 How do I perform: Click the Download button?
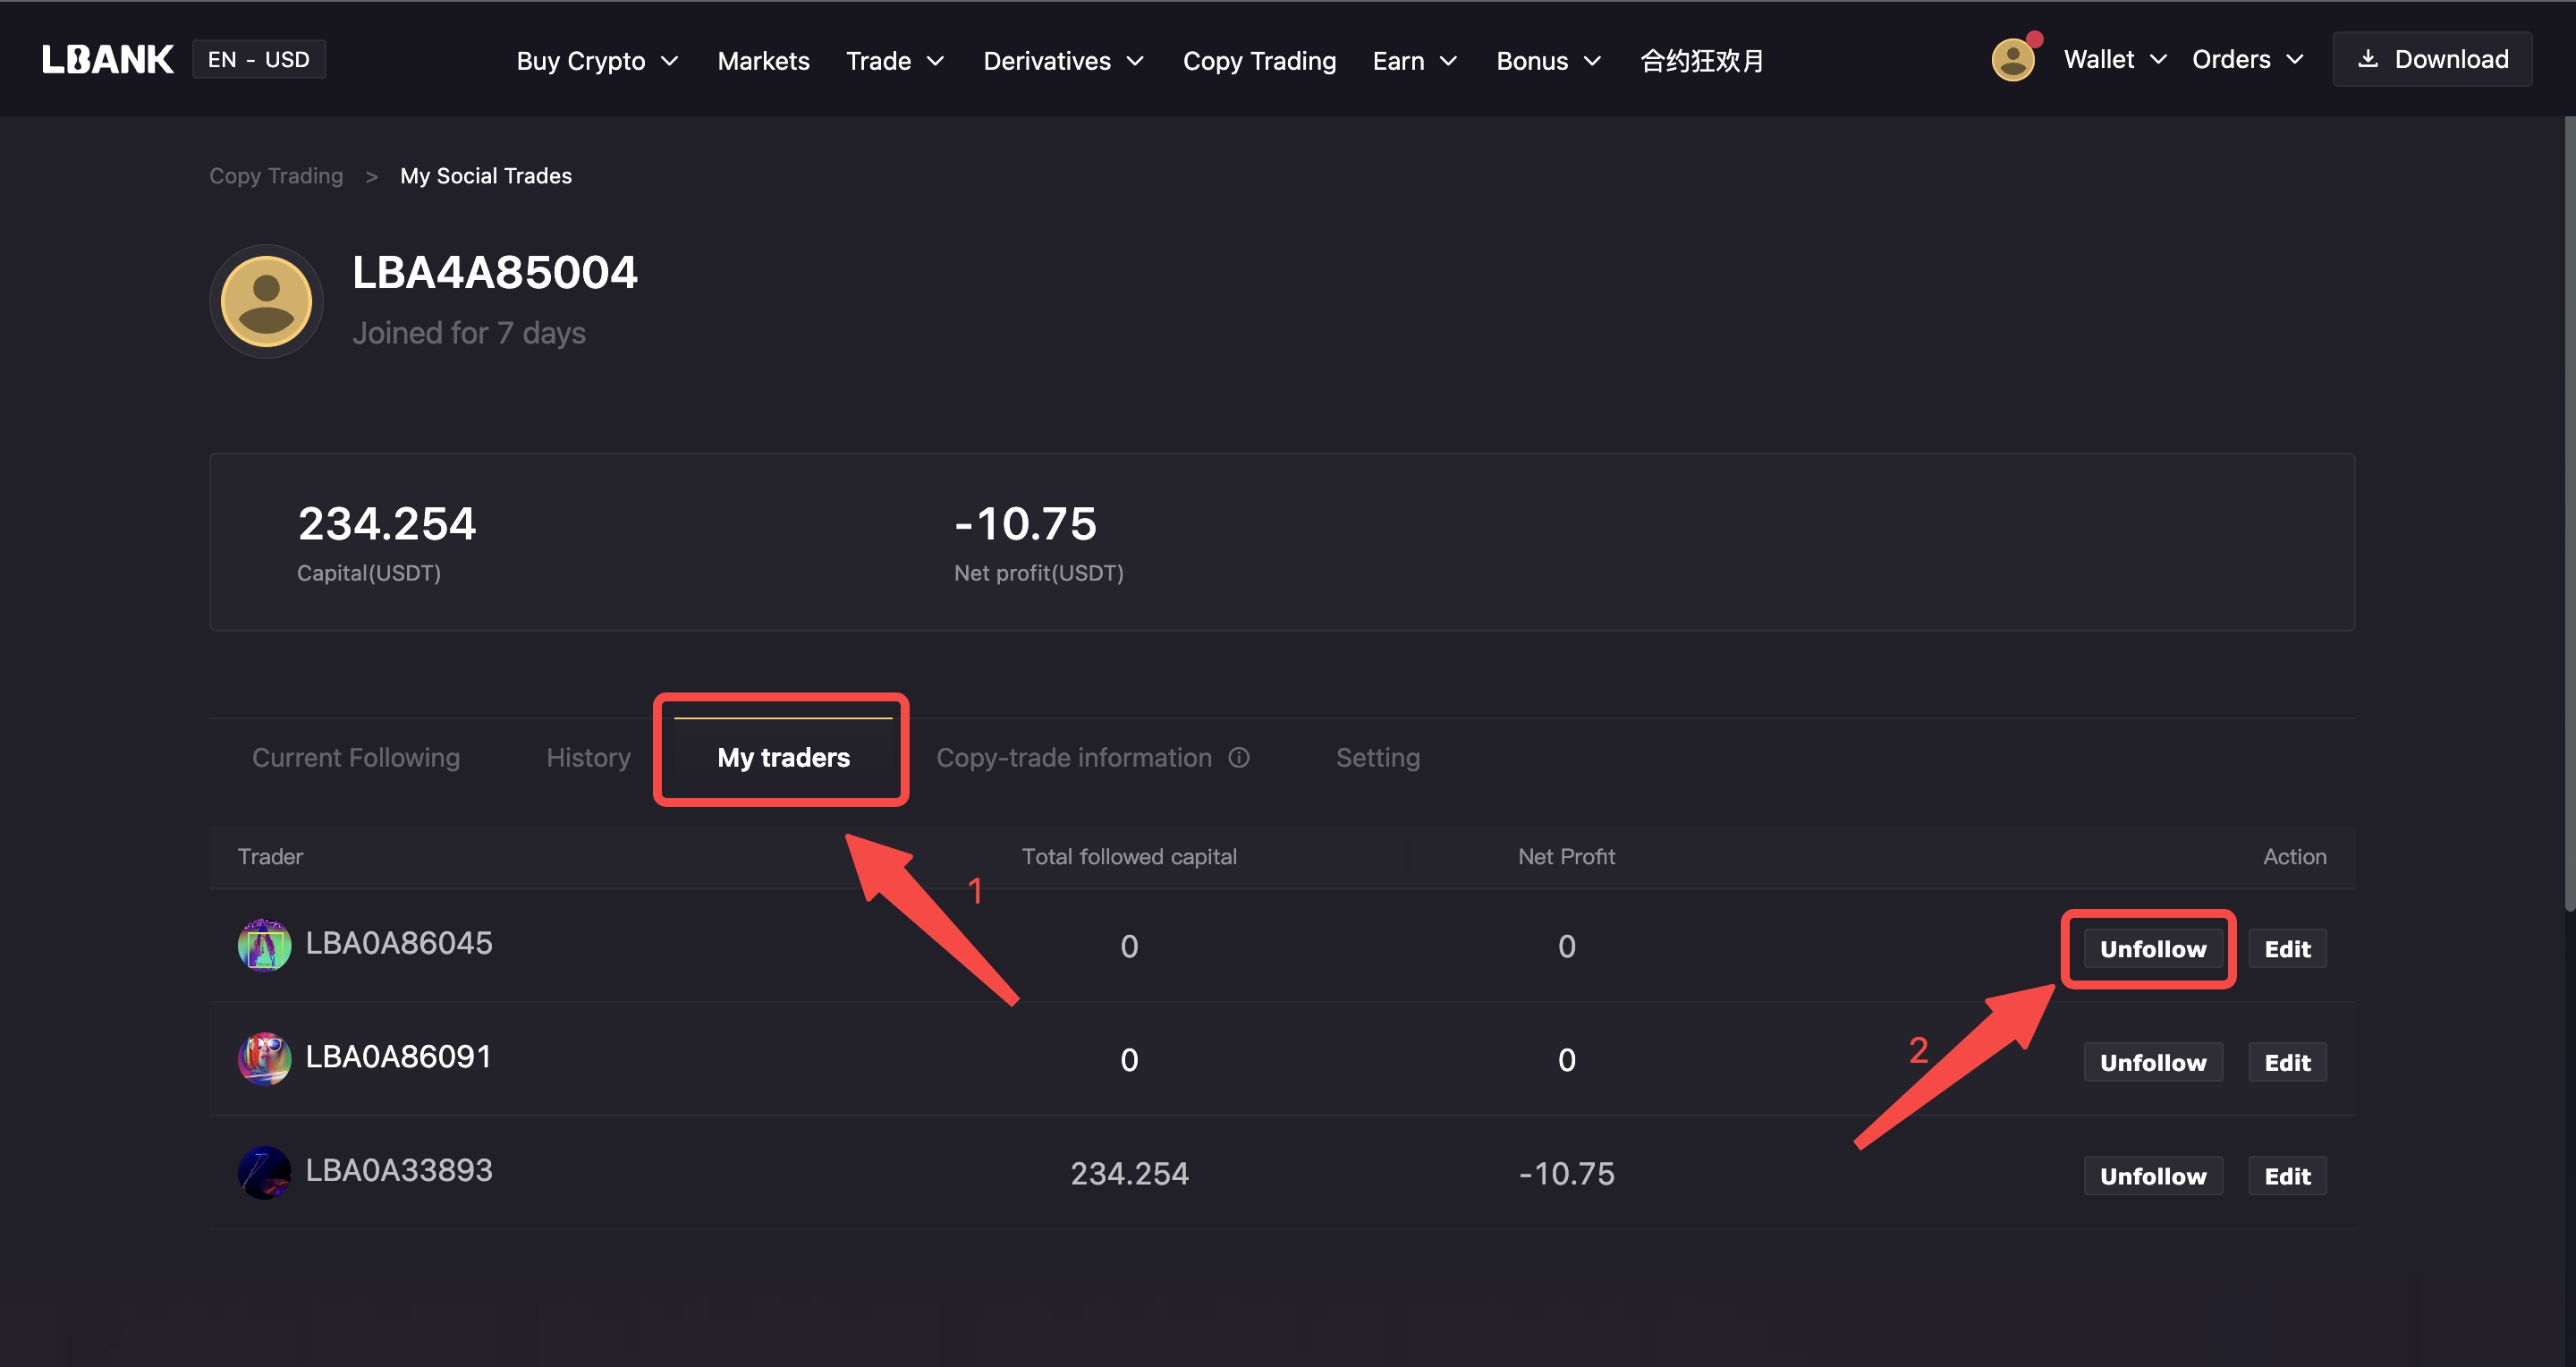[2432, 59]
